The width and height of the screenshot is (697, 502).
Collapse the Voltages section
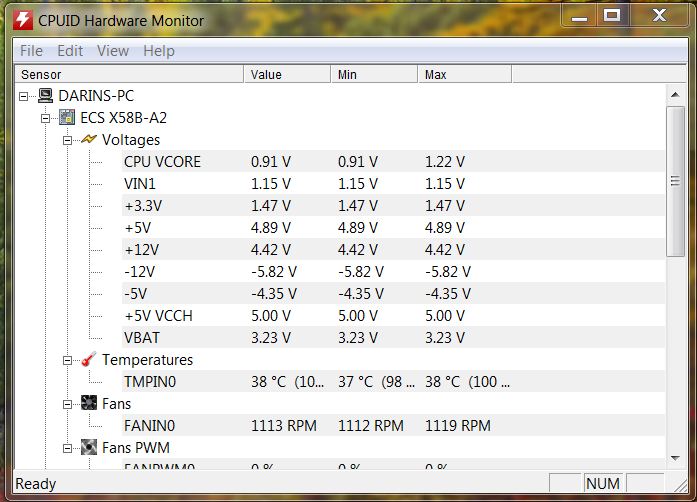(67, 141)
